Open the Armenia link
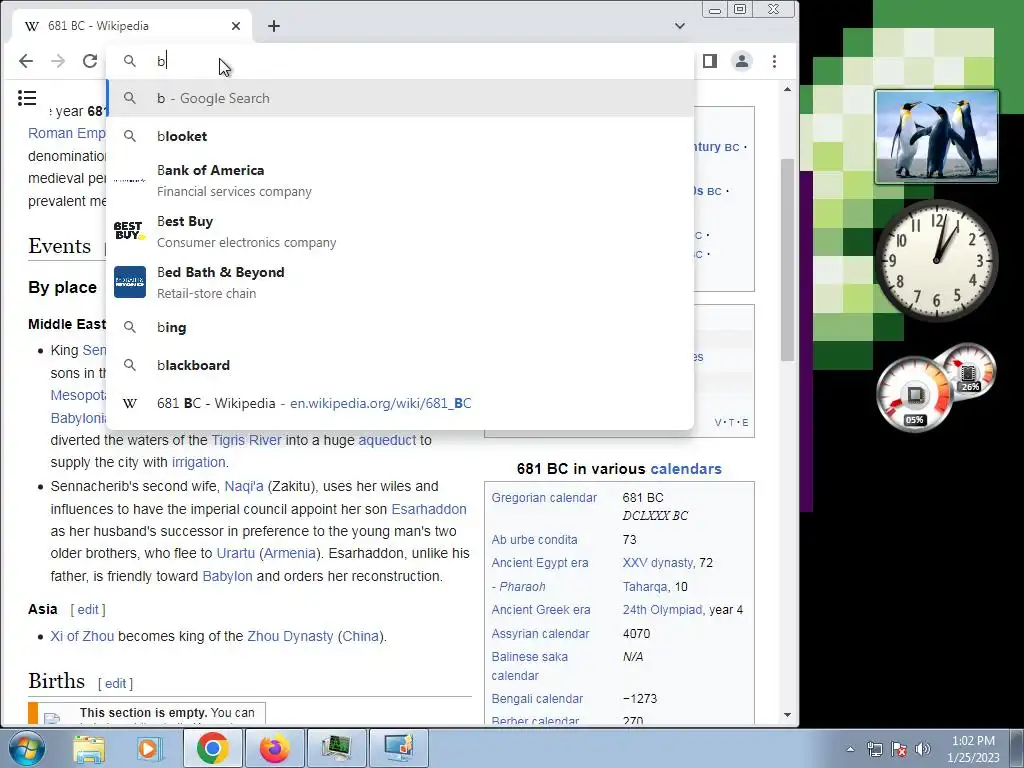This screenshot has width=1024, height=768. (290, 553)
